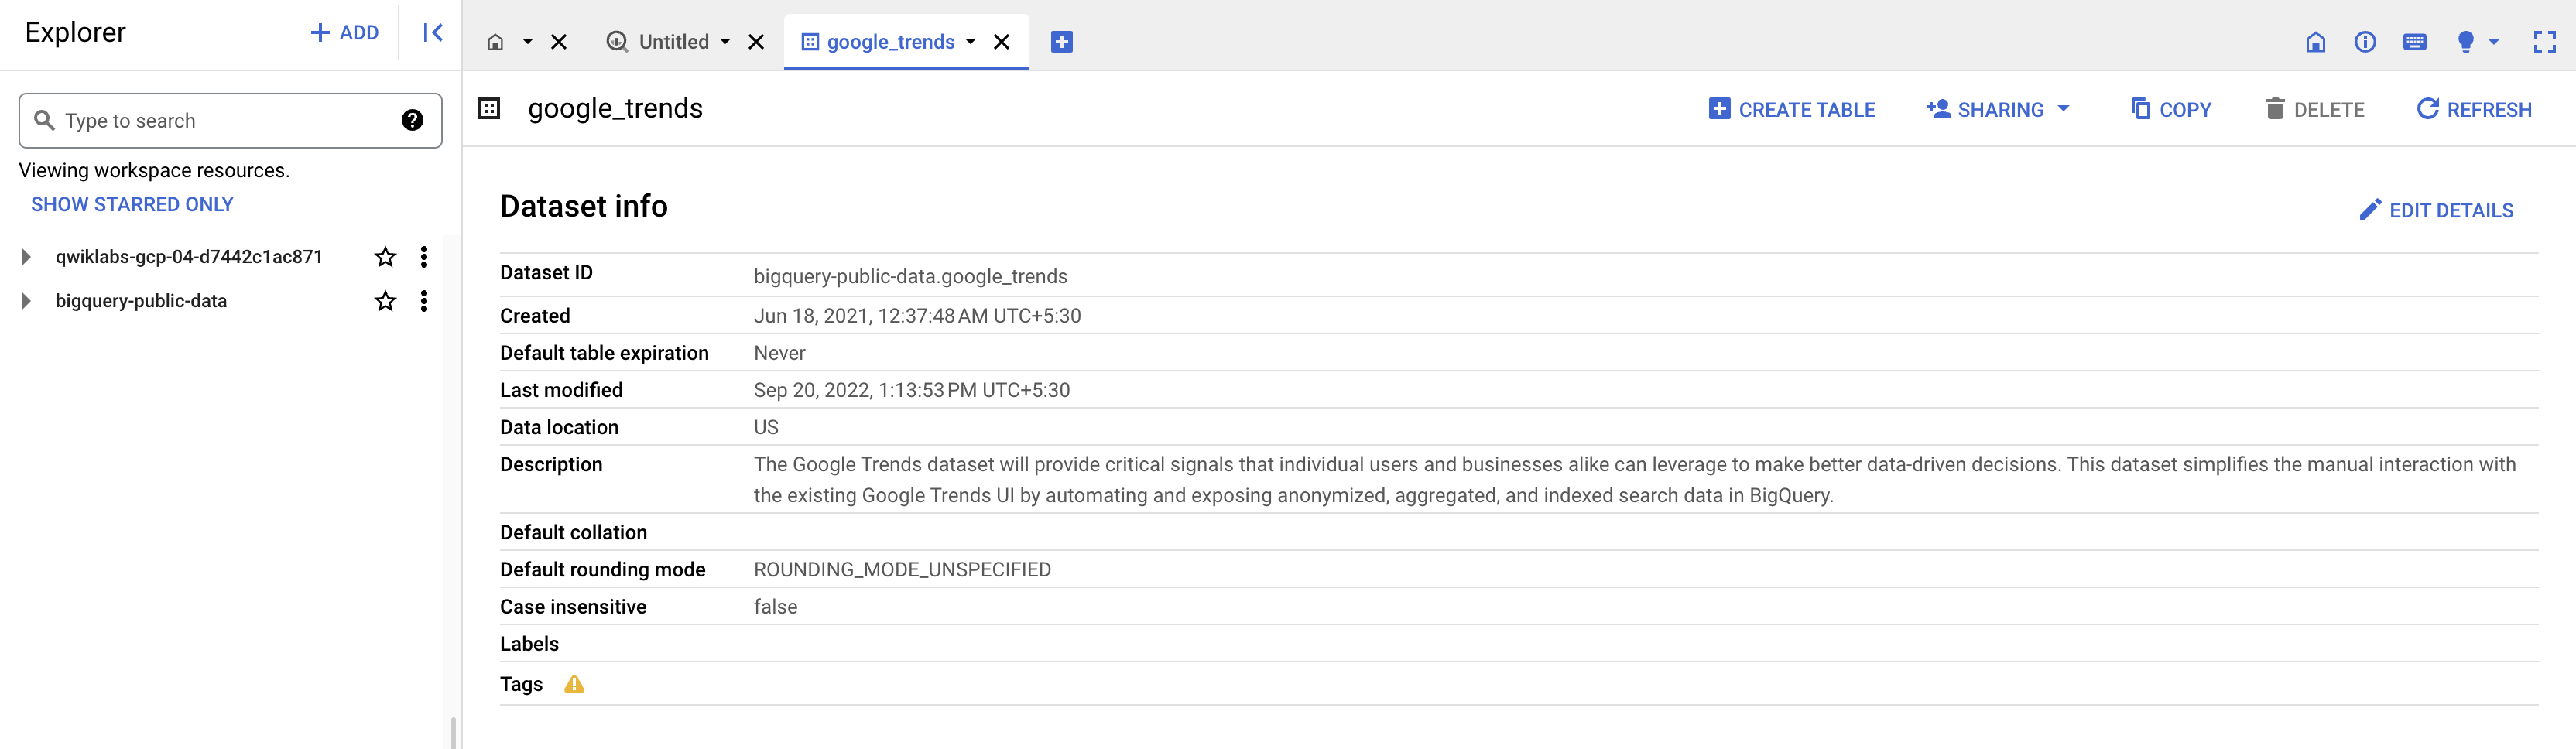2576x749 pixels.
Task: Click the ROUNDING_MODE_UNSPECIFIED value
Action: 902,570
